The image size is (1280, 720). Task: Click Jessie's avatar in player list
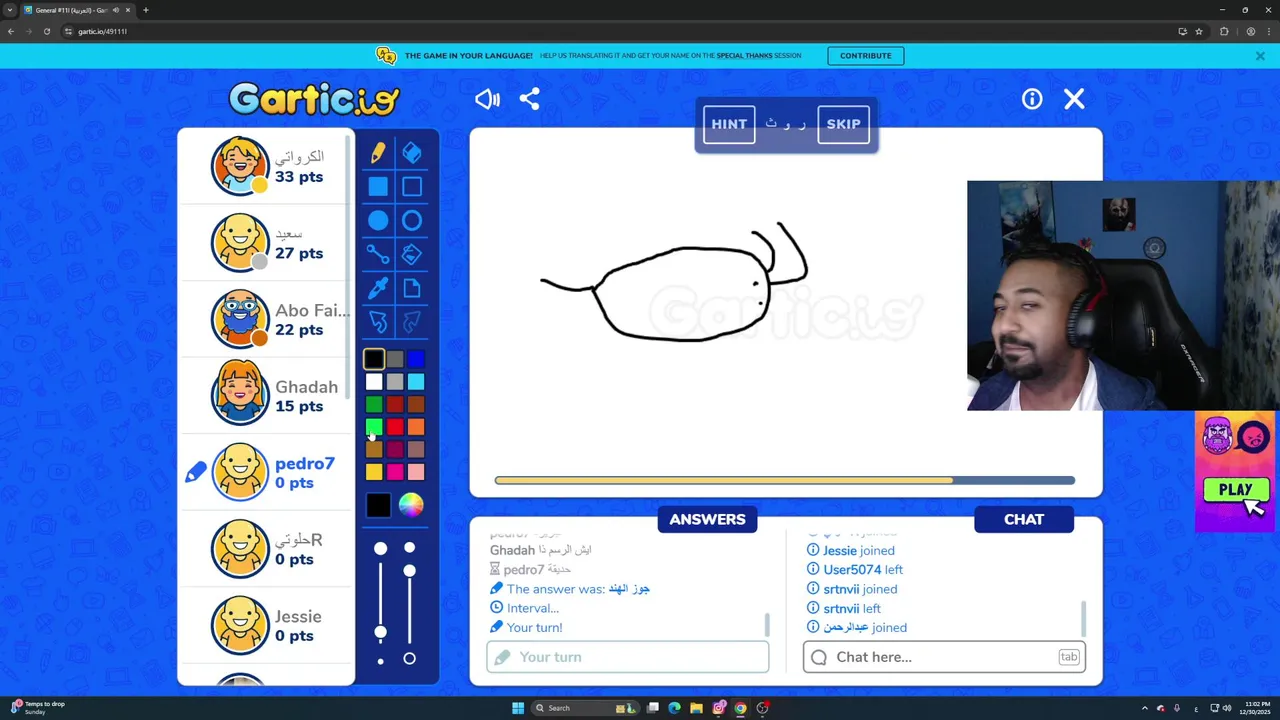pos(240,625)
